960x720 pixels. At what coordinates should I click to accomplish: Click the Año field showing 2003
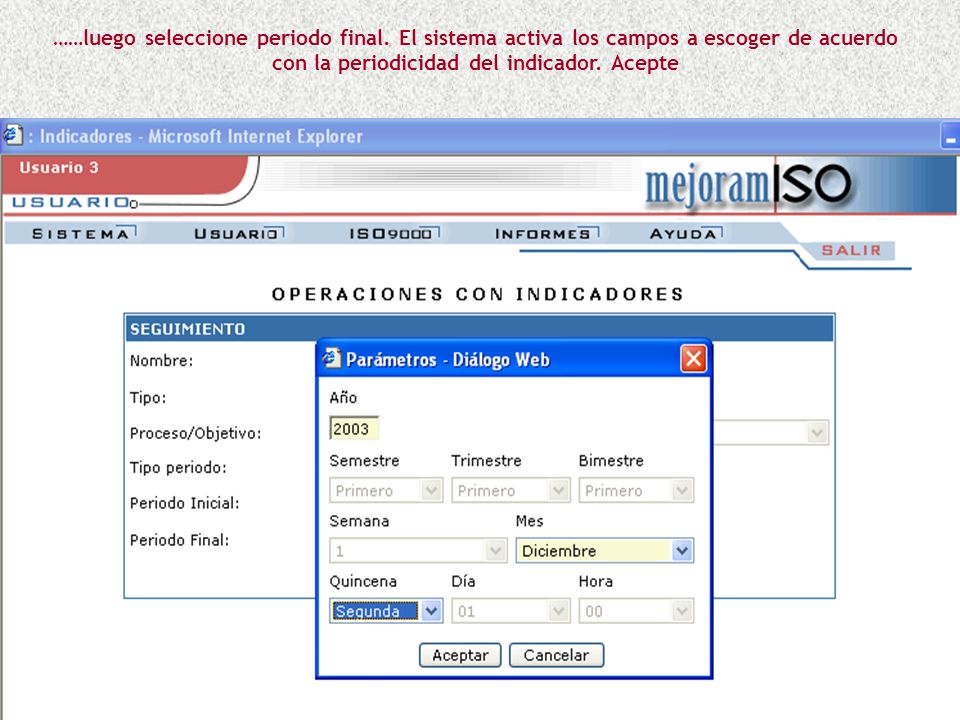354,429
